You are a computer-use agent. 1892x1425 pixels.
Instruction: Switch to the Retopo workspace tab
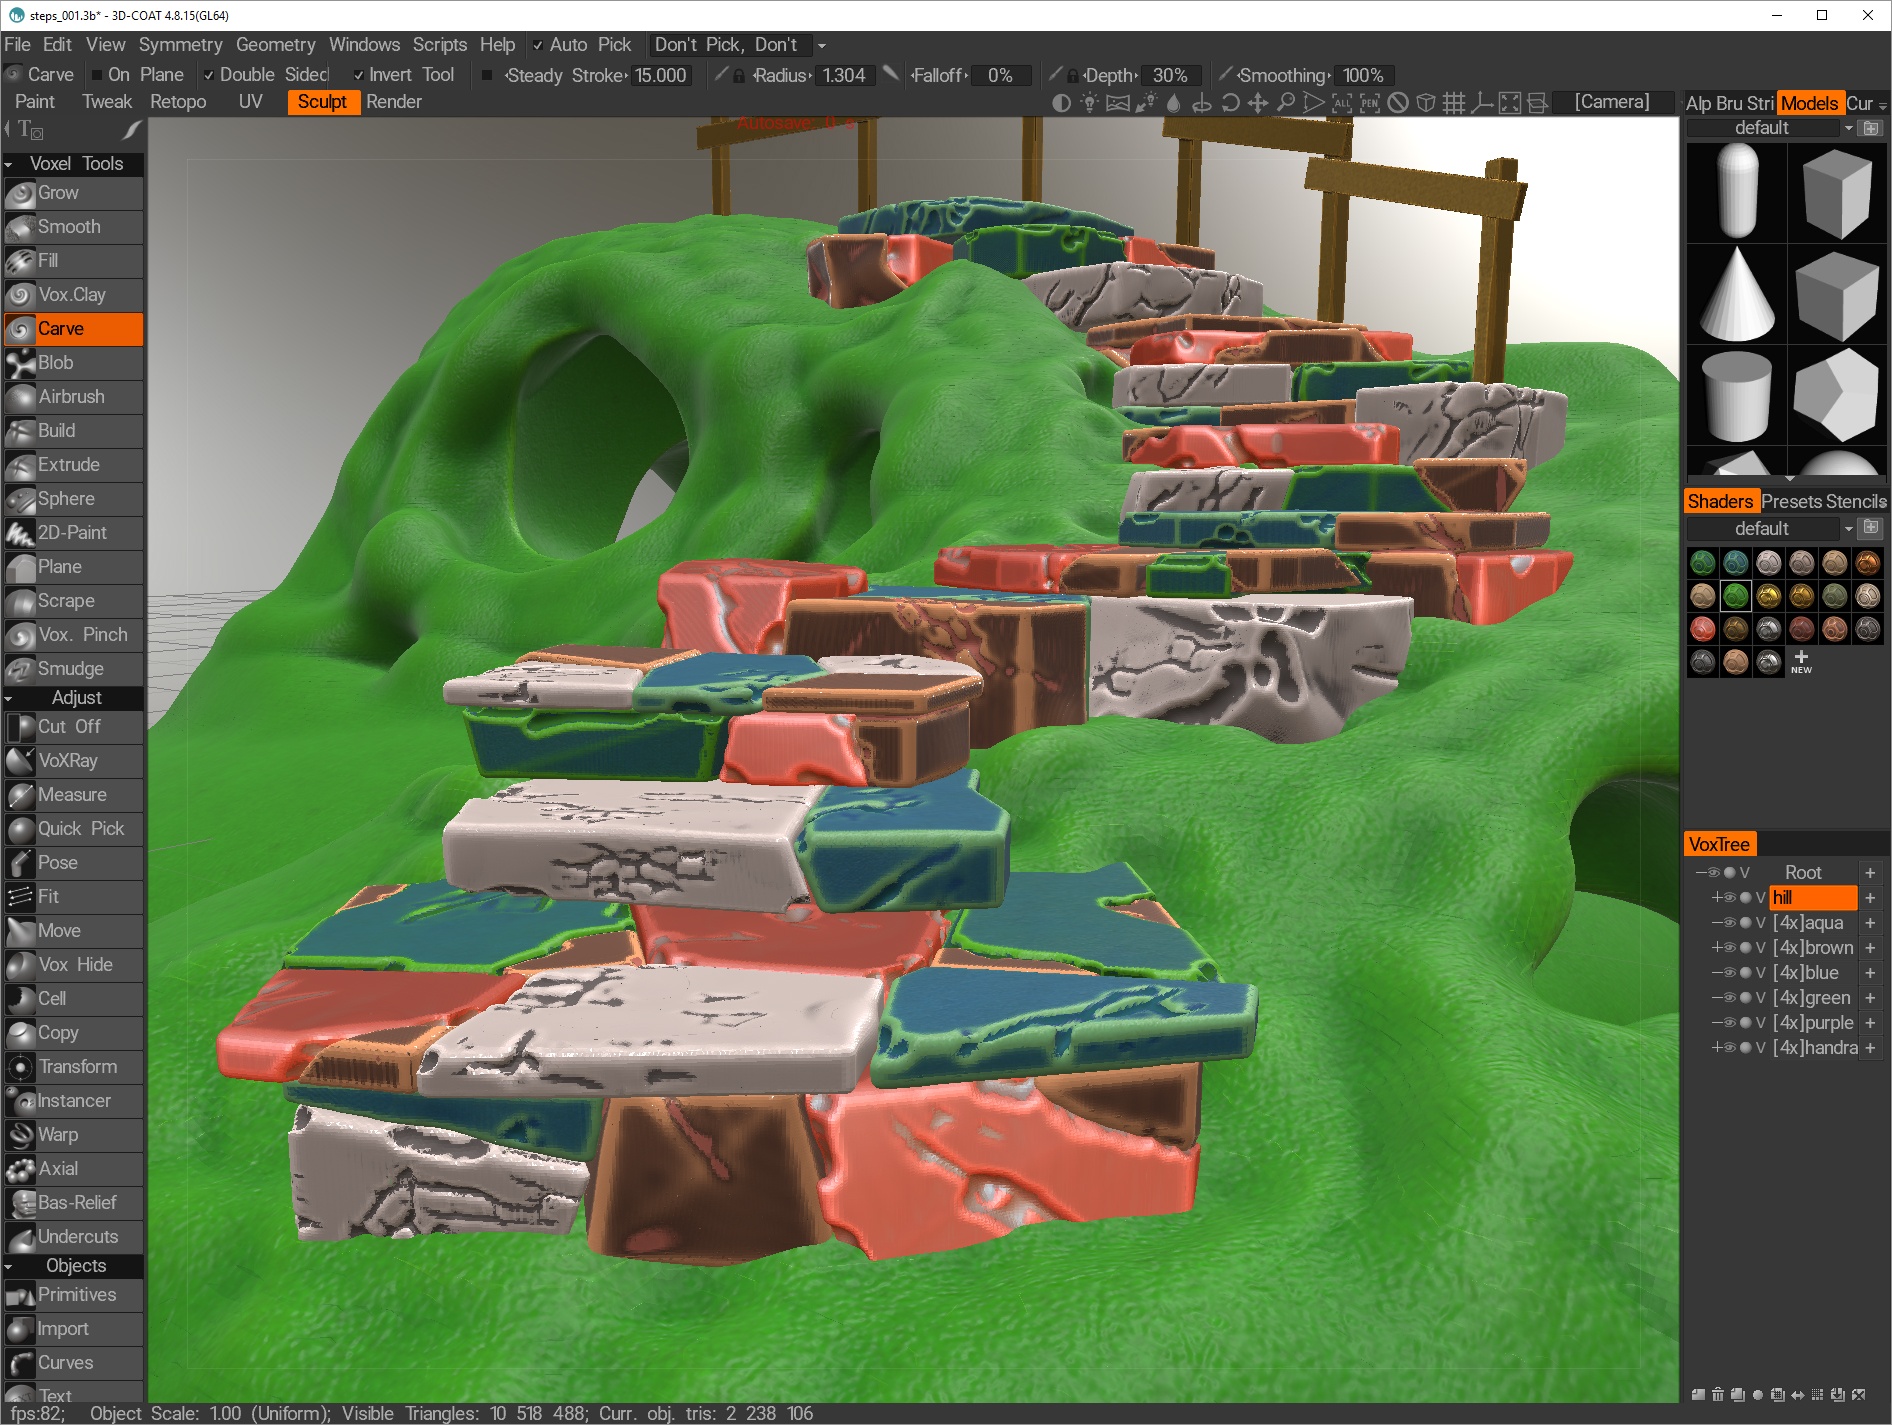[178, 102]
